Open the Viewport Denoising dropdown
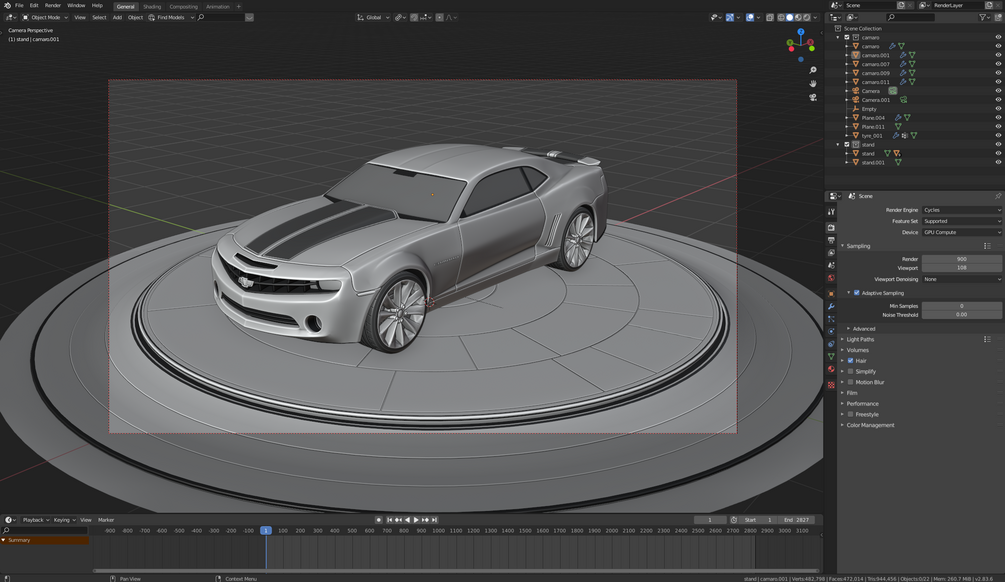Viewport: 1005px width, 582px height. (961, 279)
